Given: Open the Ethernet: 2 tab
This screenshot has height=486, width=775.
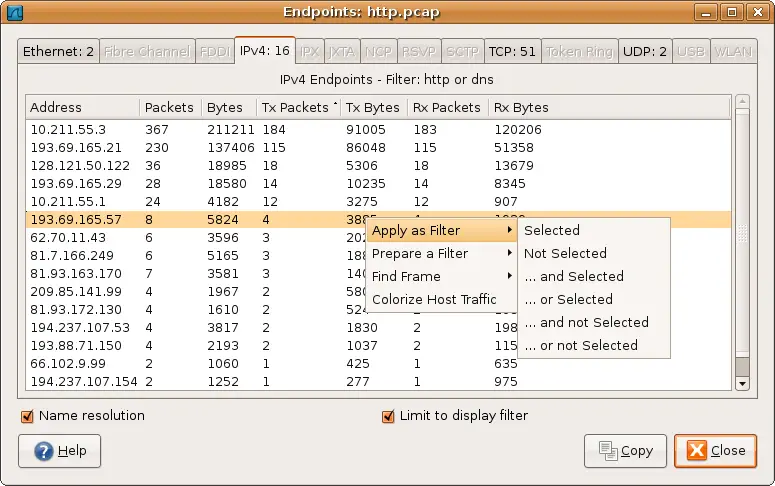Looking at the screenshot, I should (x=58, y=51).
